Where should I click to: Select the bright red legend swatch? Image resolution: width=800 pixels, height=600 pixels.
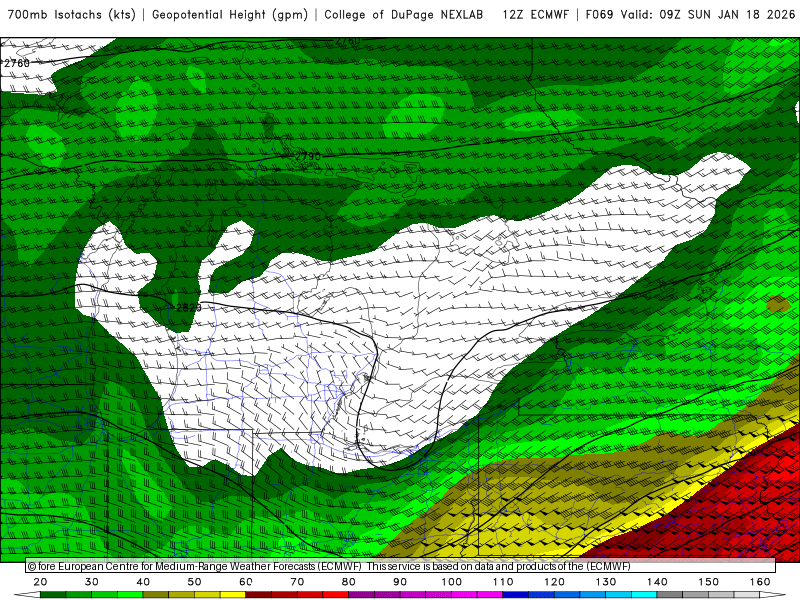point(336,594)
